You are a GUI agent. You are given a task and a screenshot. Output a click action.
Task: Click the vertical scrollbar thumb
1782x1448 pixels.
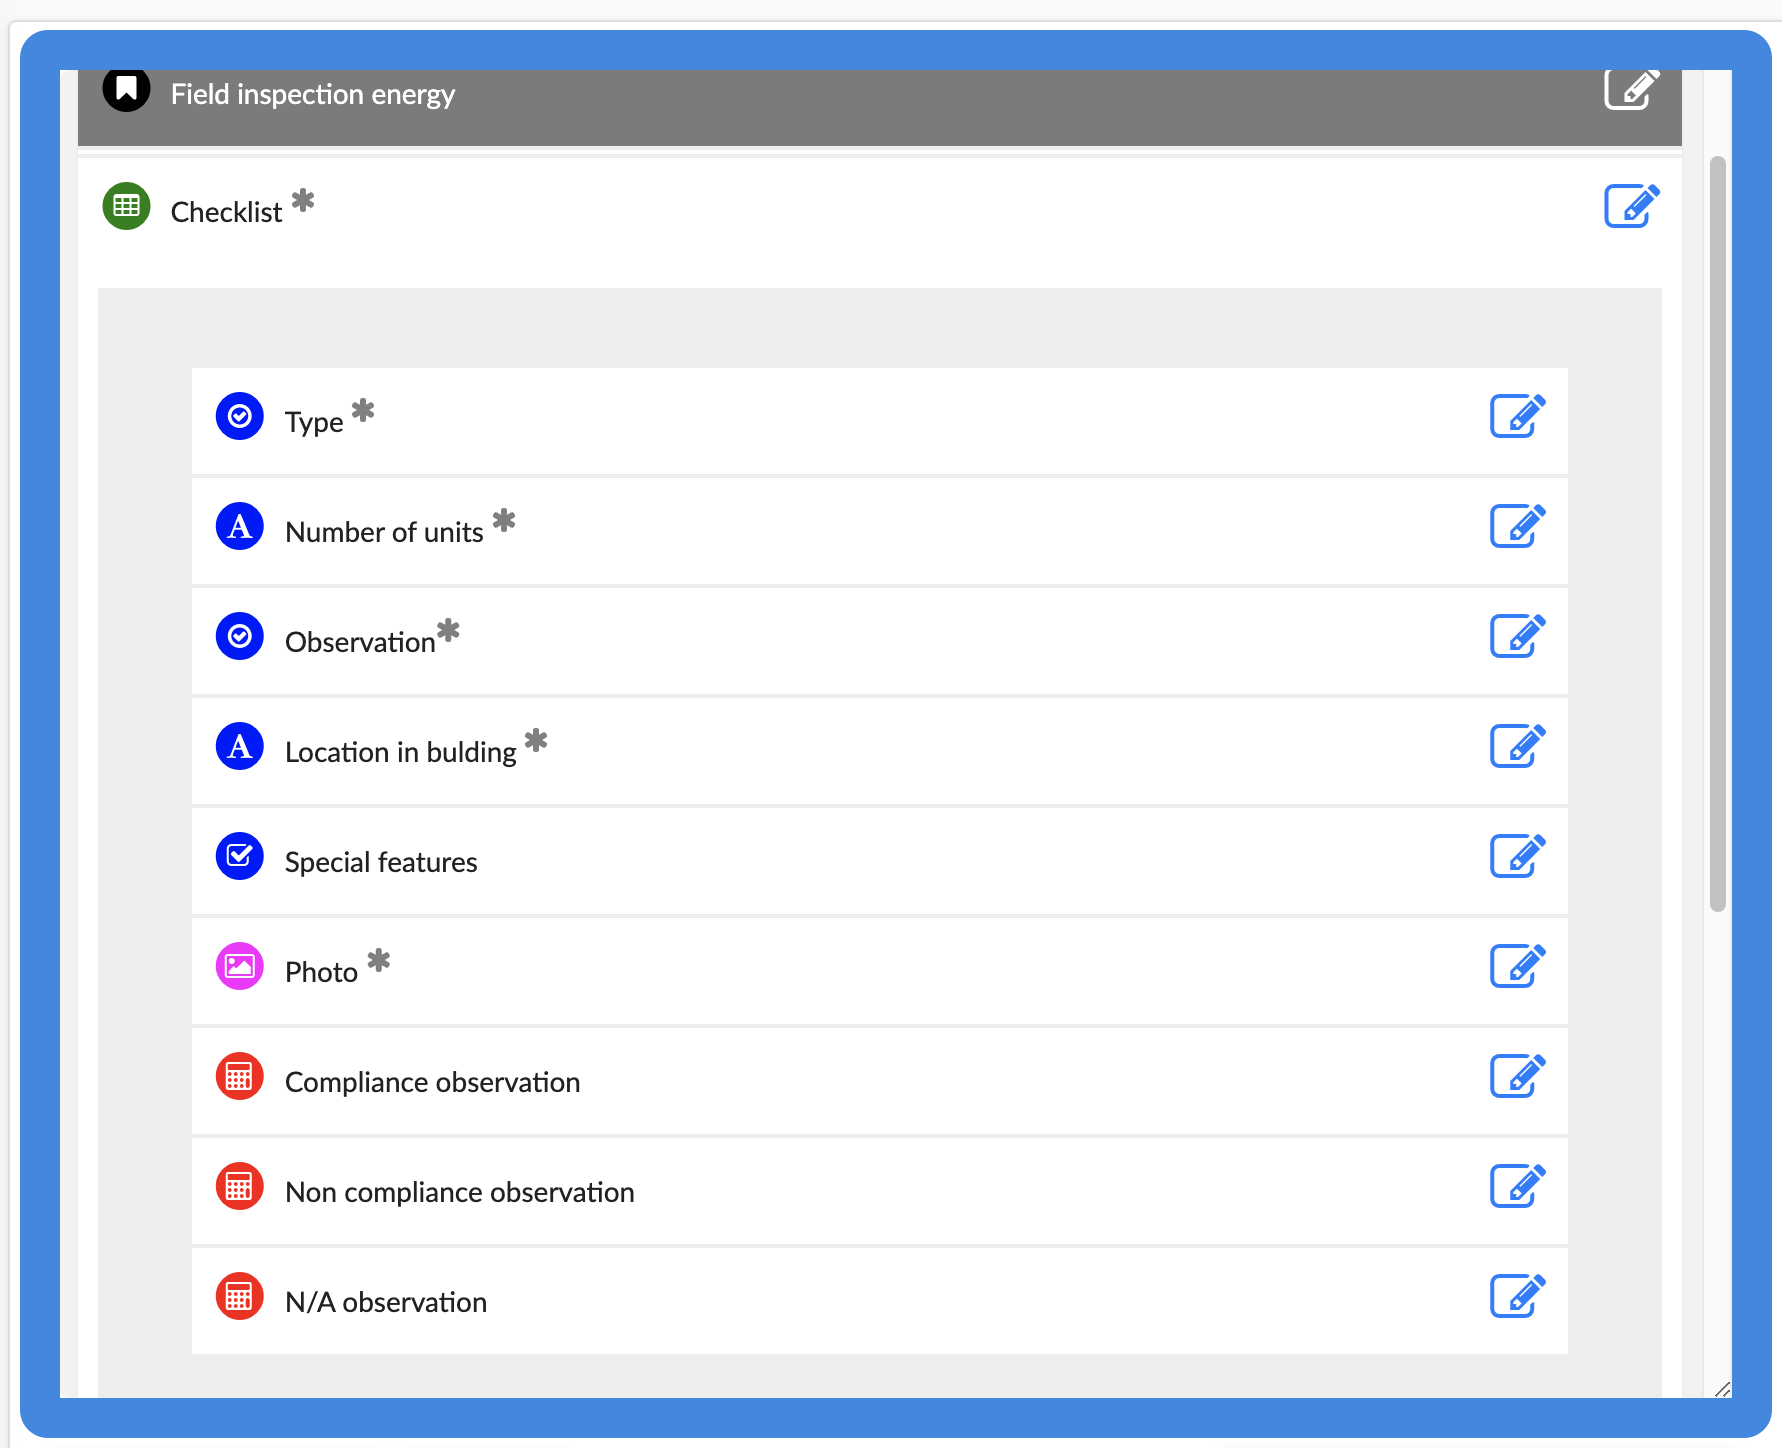(x=1717, y=534)
